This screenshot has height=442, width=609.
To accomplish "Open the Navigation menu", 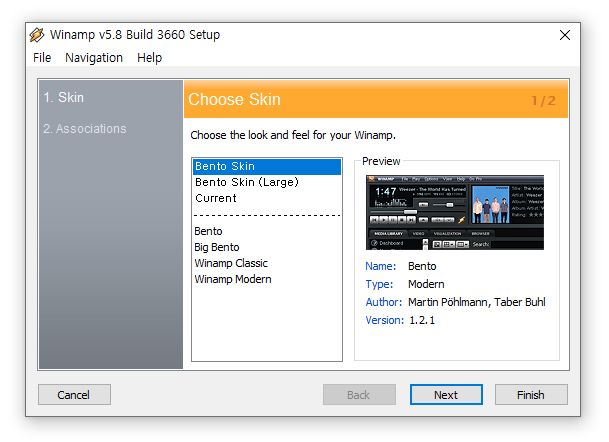I will coord(94,57).
